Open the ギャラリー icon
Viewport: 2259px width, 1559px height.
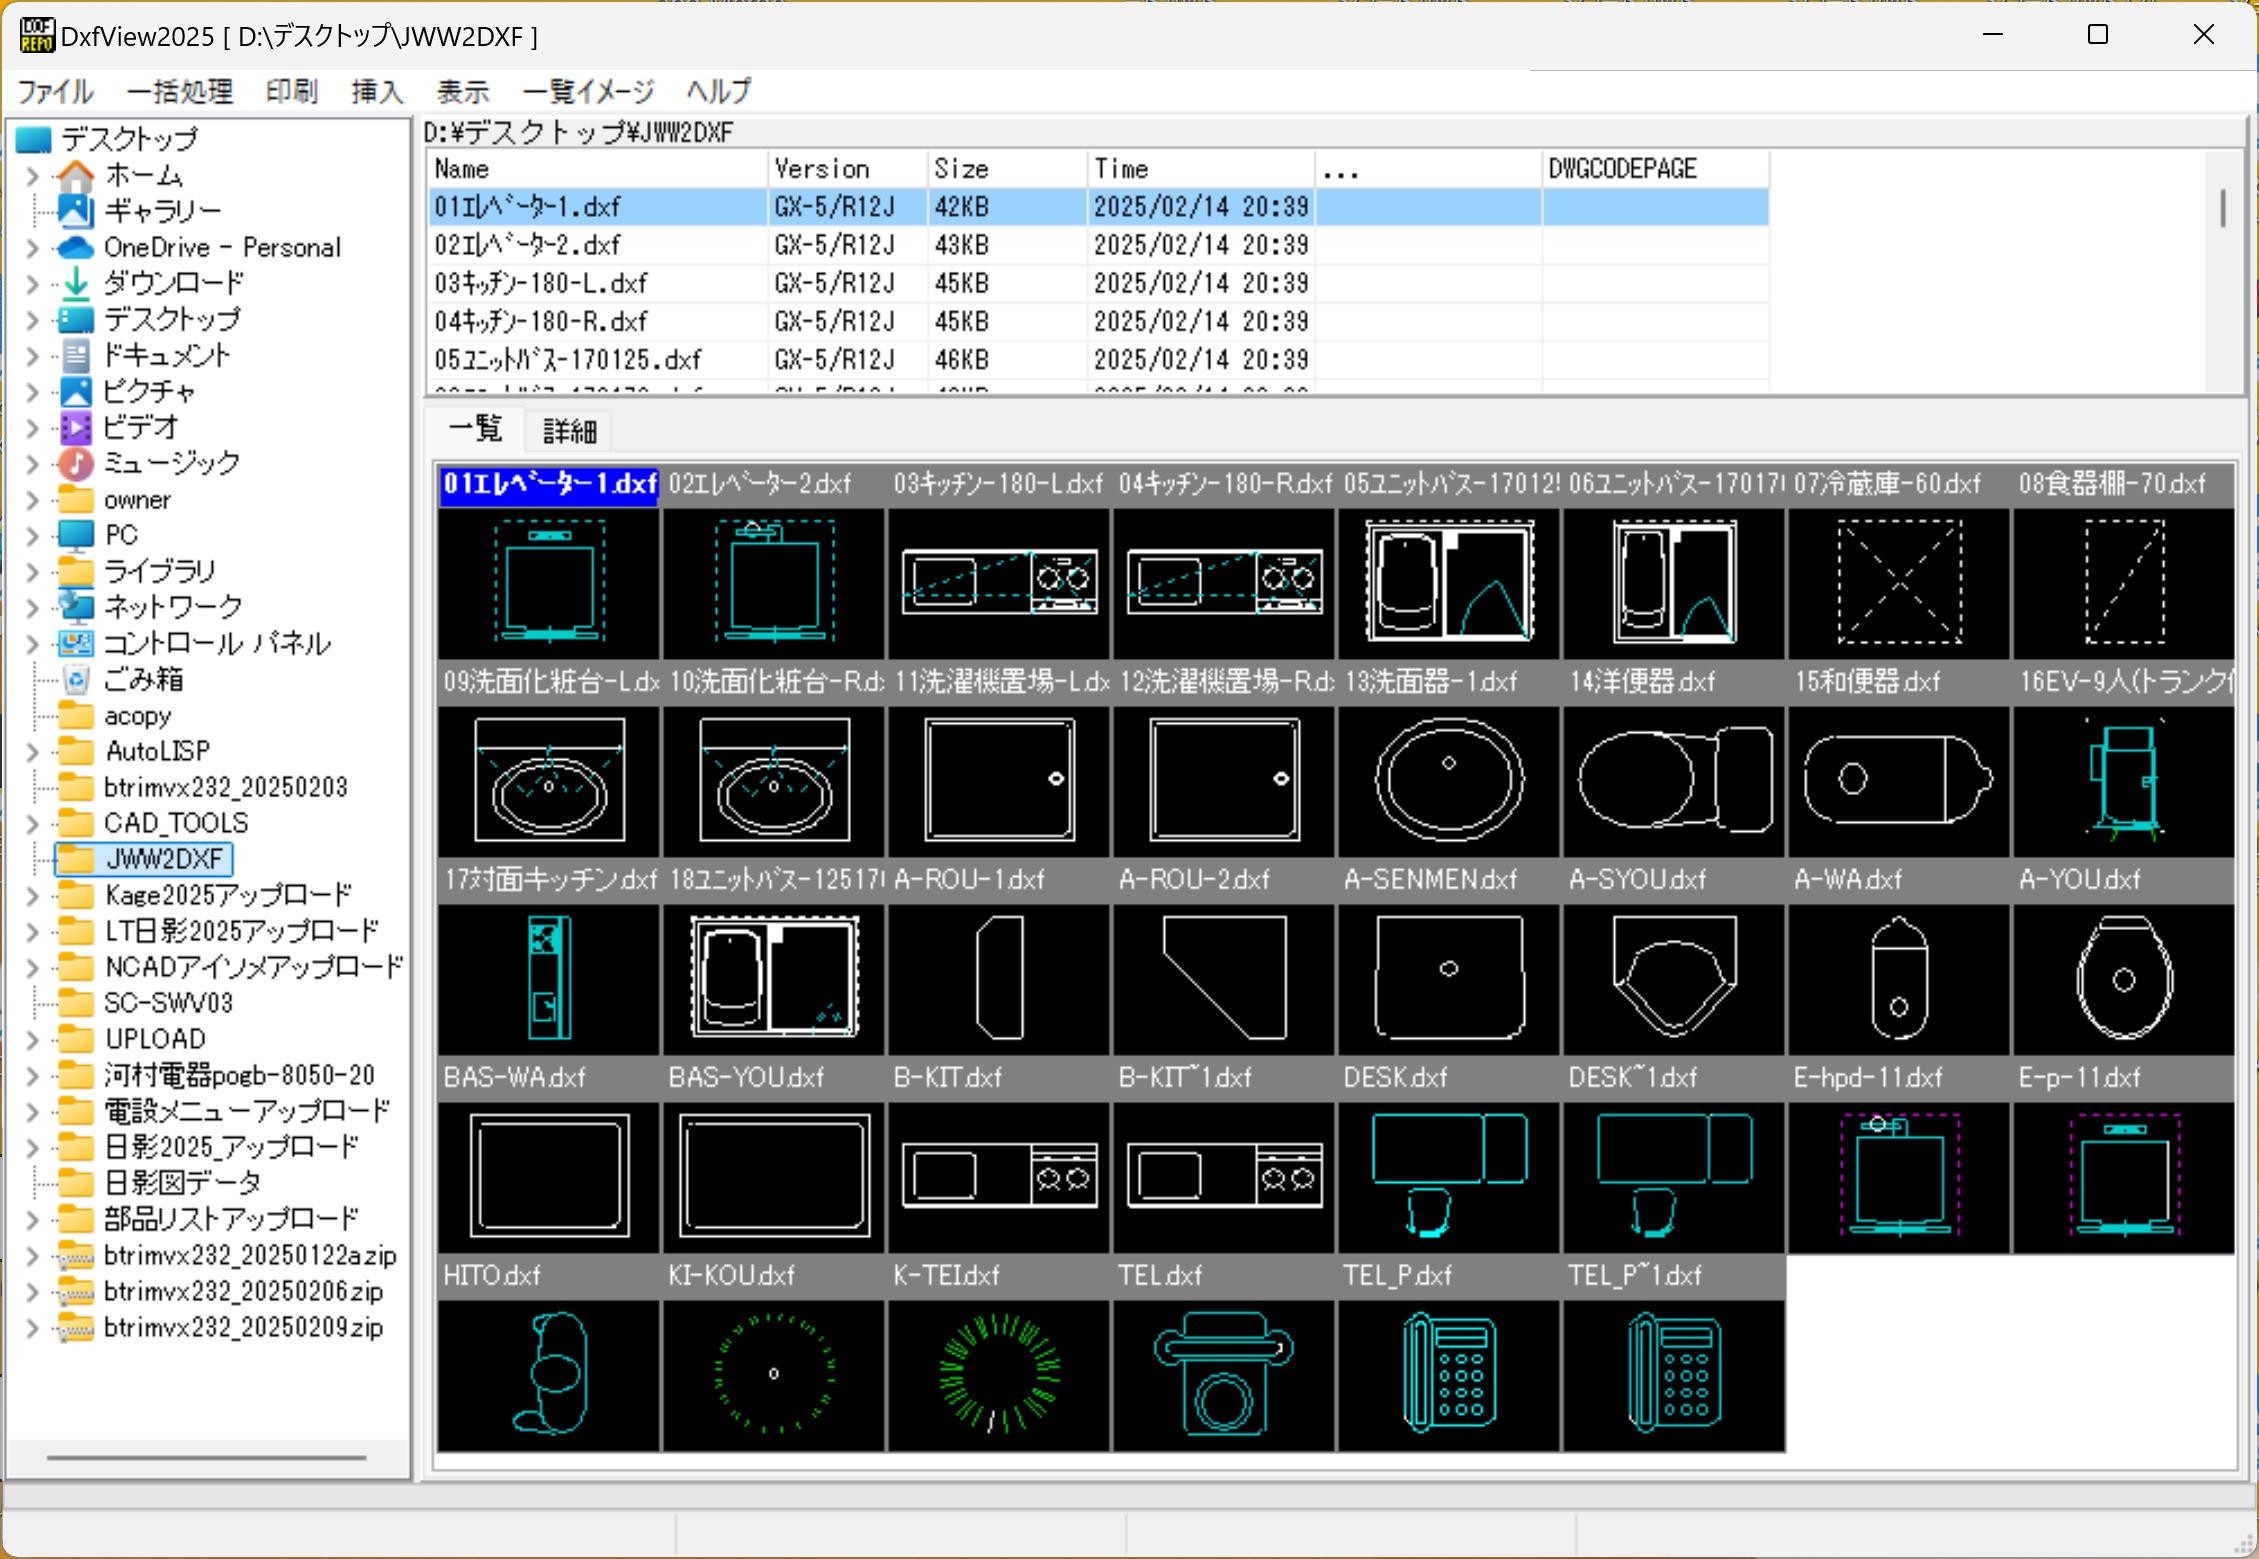(x=74, y=211)
